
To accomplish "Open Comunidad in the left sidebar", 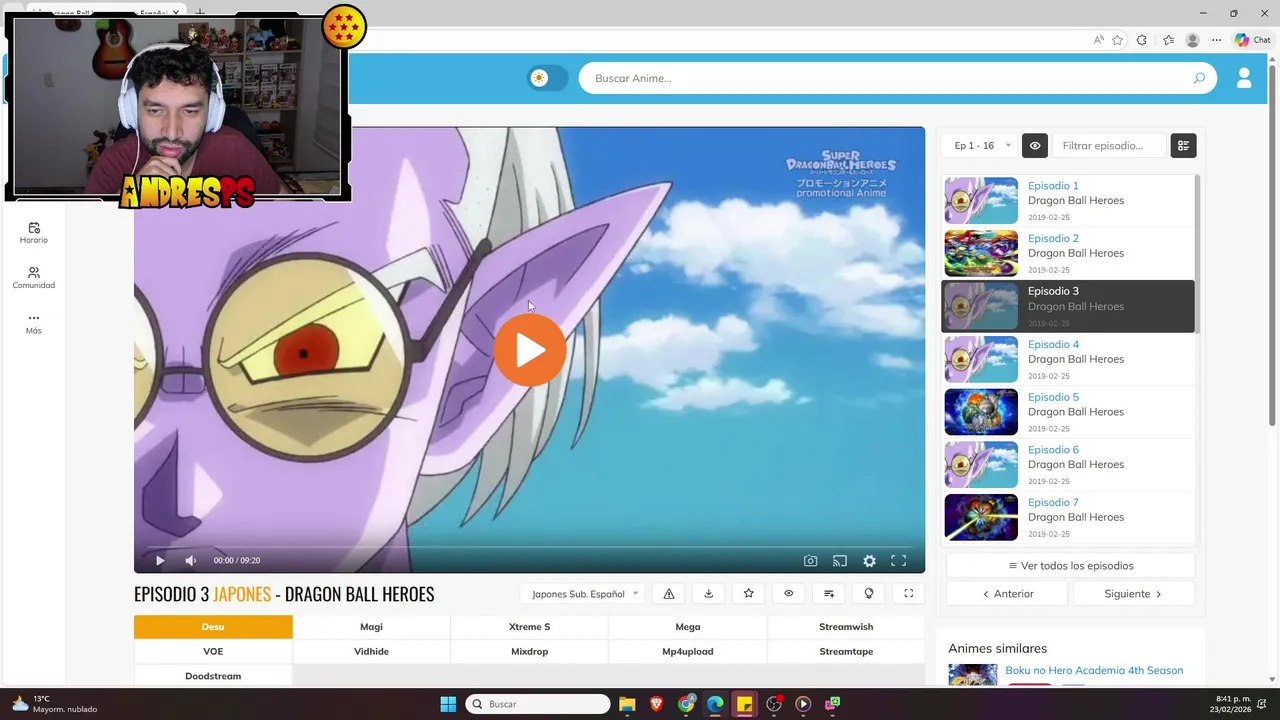I will coord(34,278).
